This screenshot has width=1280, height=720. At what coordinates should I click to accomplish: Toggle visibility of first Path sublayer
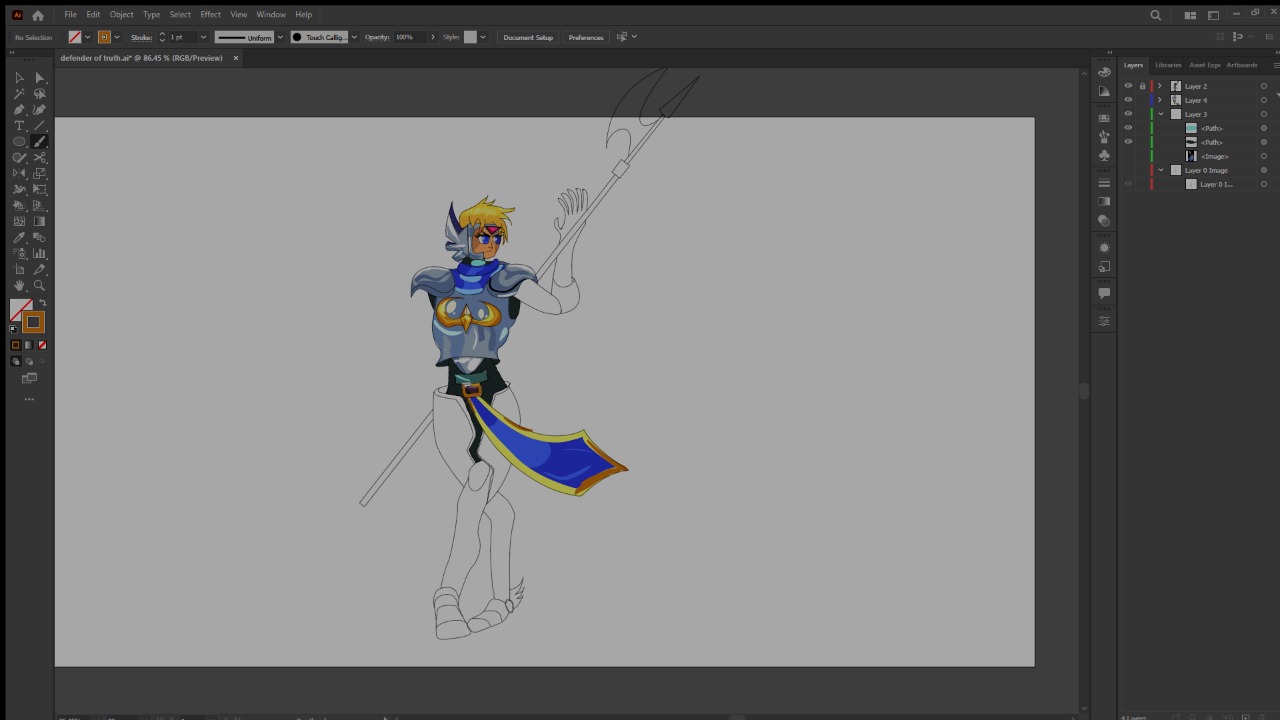point(1128,128)
